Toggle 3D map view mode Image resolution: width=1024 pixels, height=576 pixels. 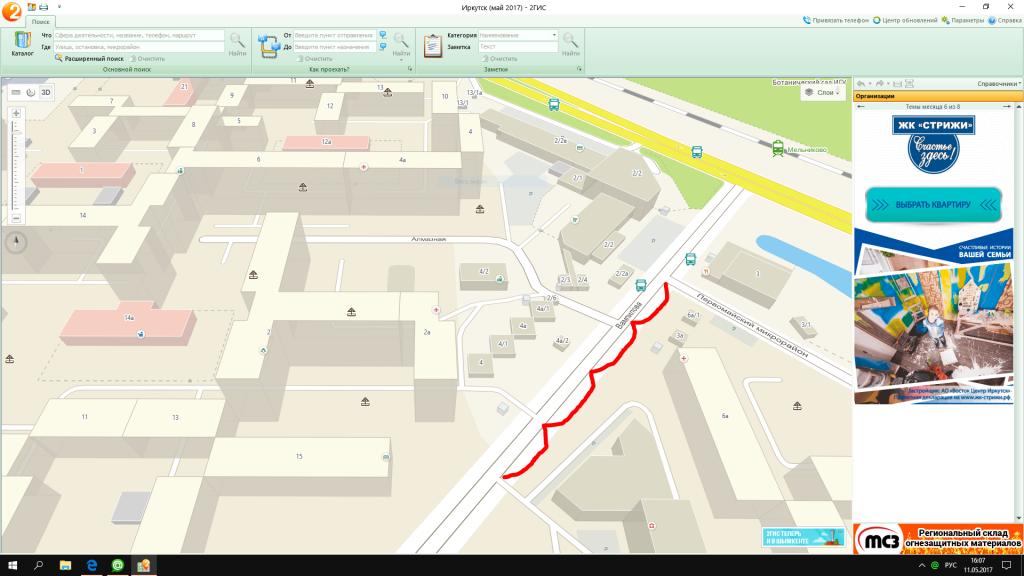pos(46,93)
